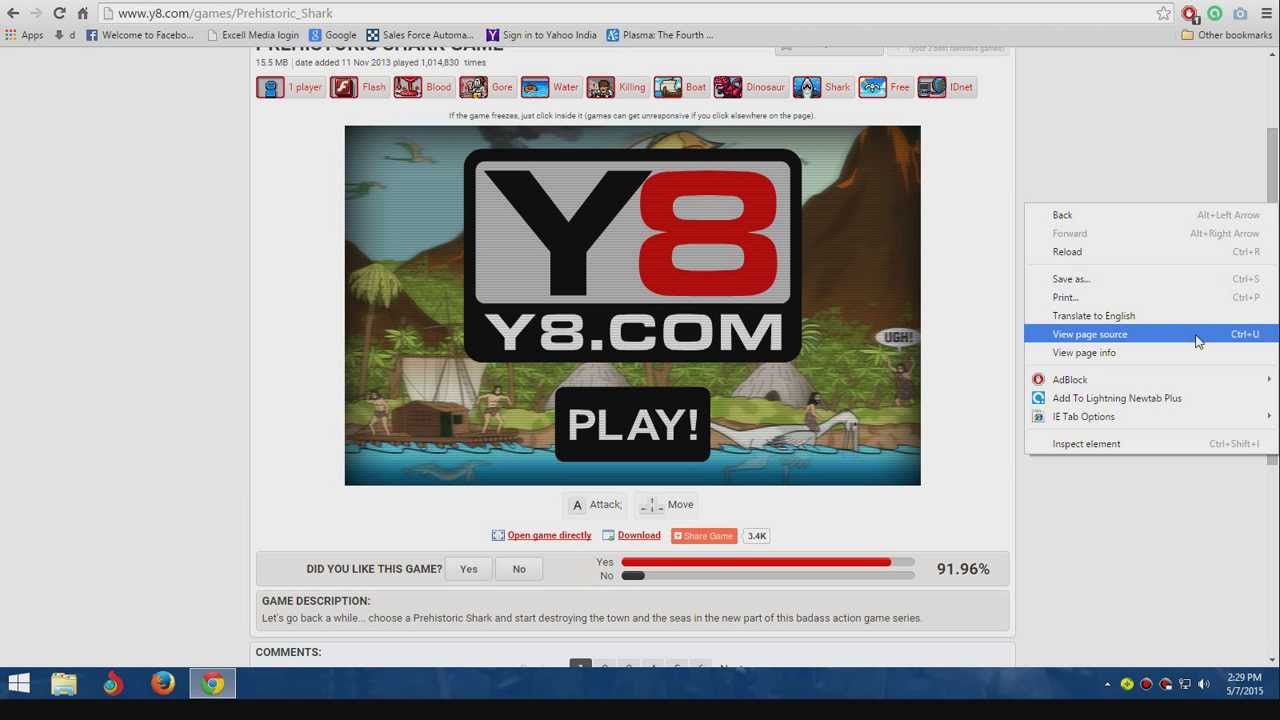Click the Free tag icon

tap(872, 87)
